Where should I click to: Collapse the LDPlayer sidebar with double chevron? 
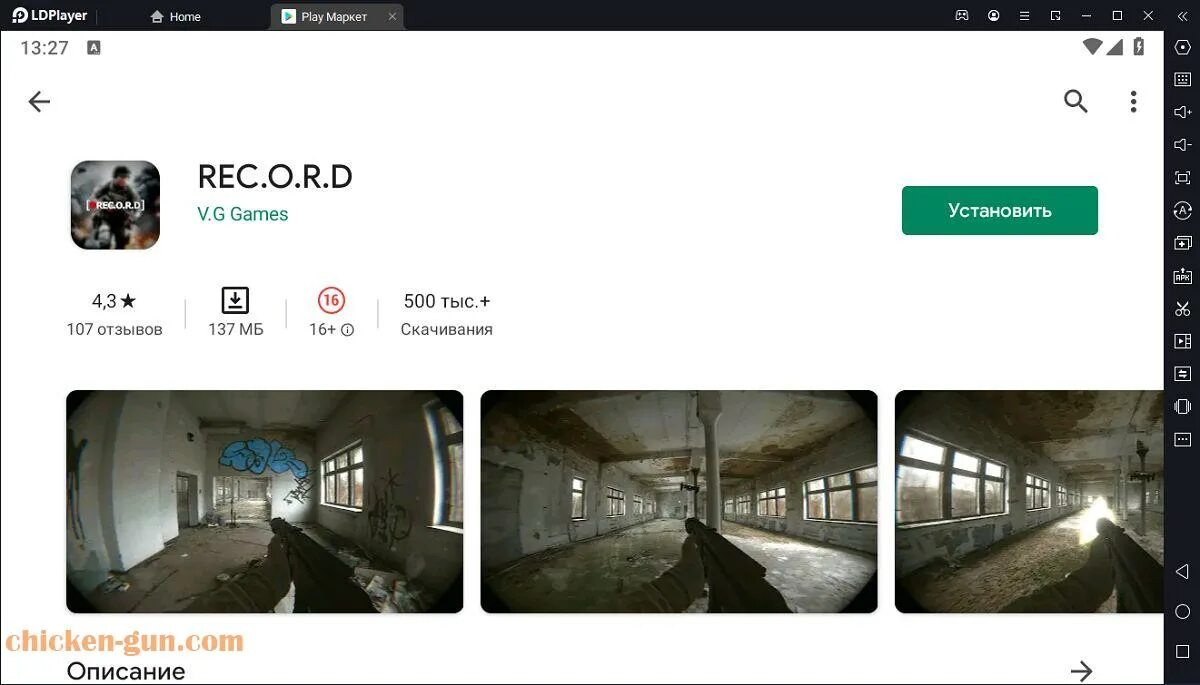click(1182, 16)
